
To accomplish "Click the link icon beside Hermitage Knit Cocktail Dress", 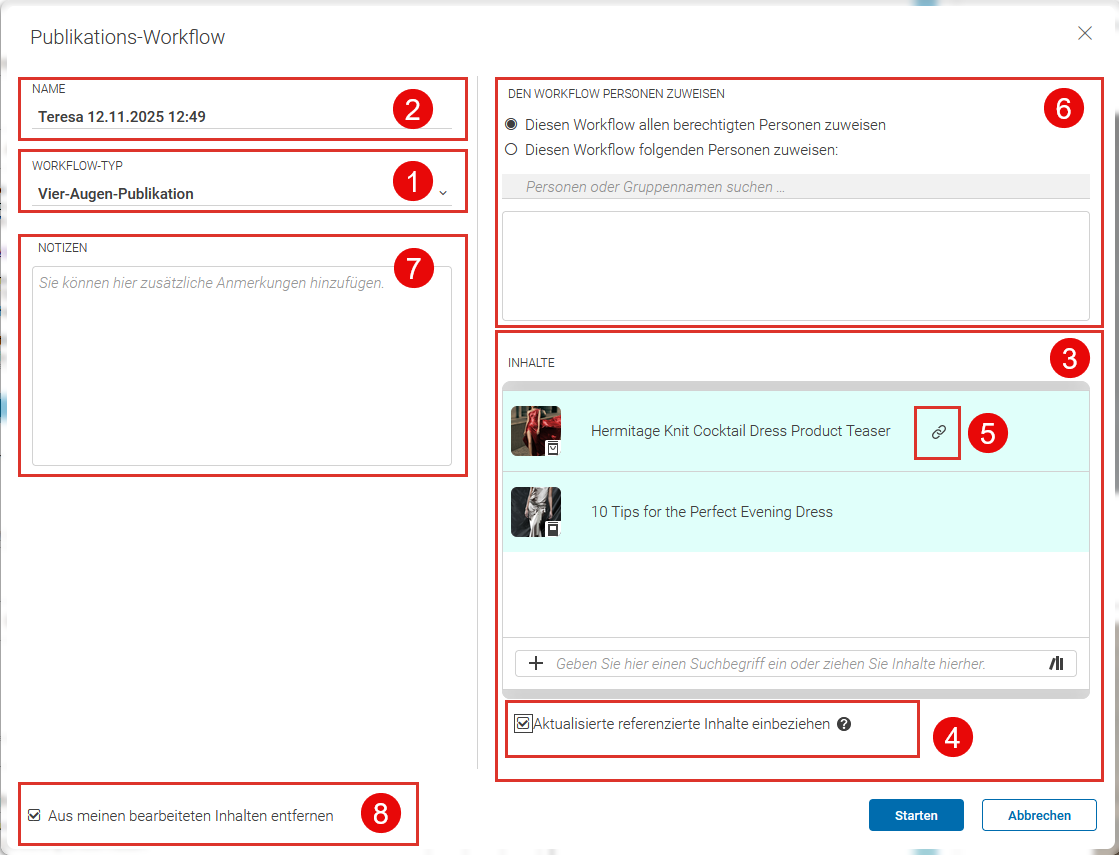I will 938,432.
